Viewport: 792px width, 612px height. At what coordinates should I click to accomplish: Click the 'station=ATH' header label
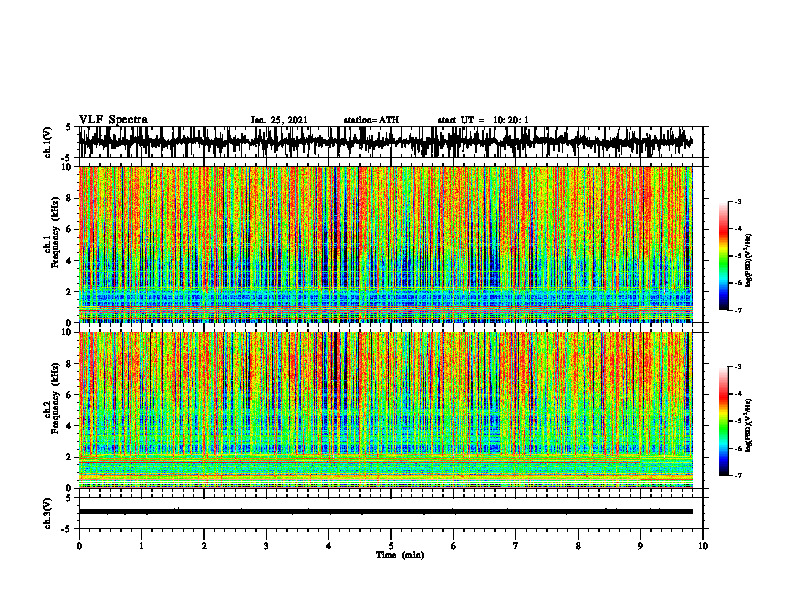pos(371,120)
